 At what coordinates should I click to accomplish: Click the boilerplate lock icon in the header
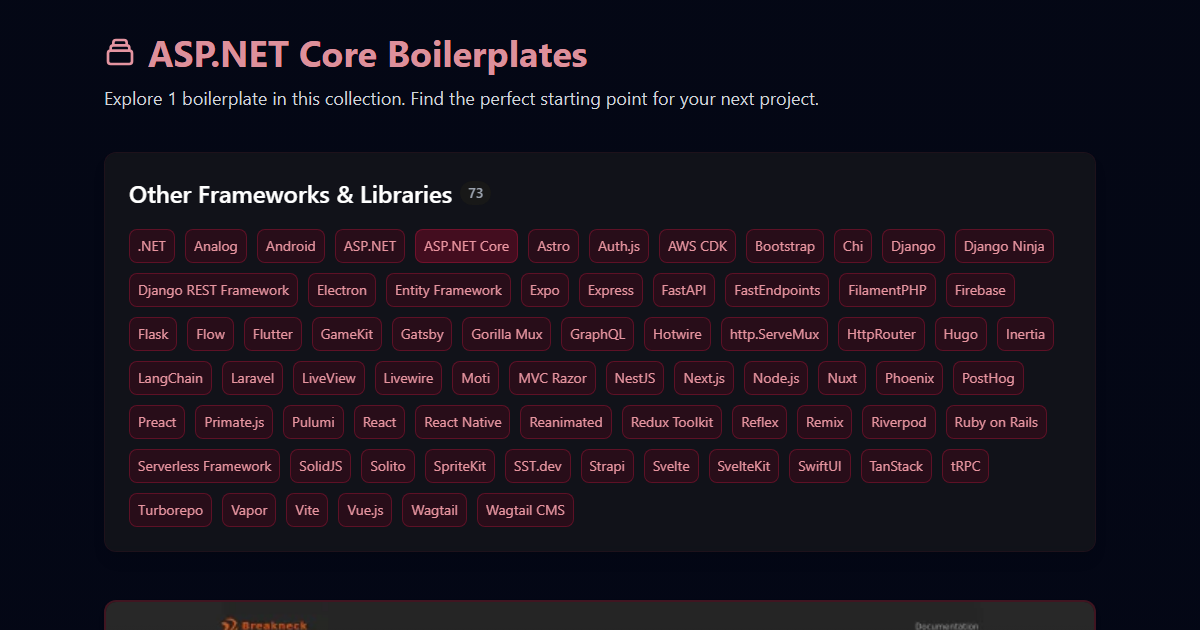coord(120,52)
